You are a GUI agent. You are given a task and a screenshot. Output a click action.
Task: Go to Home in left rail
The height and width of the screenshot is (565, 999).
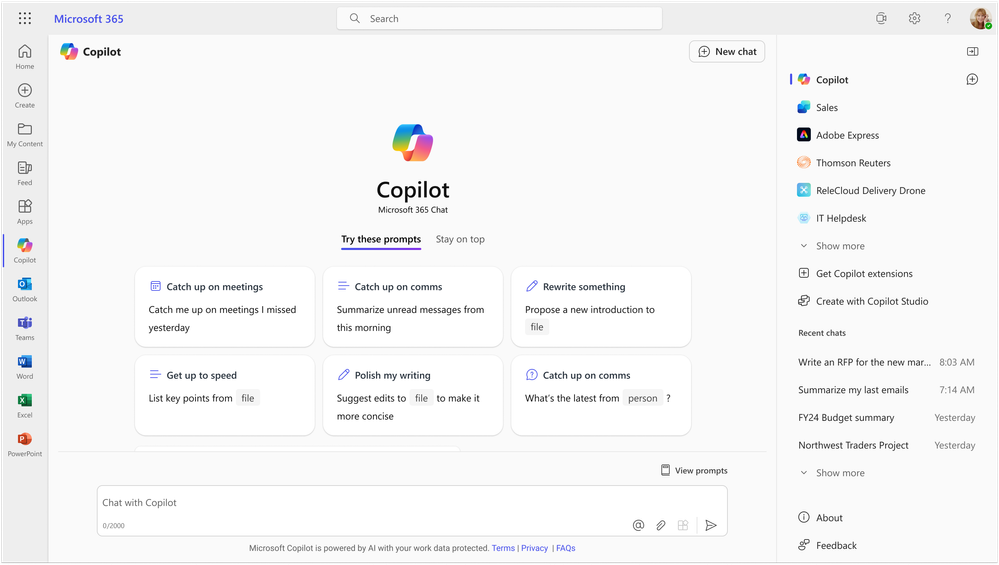25,57
